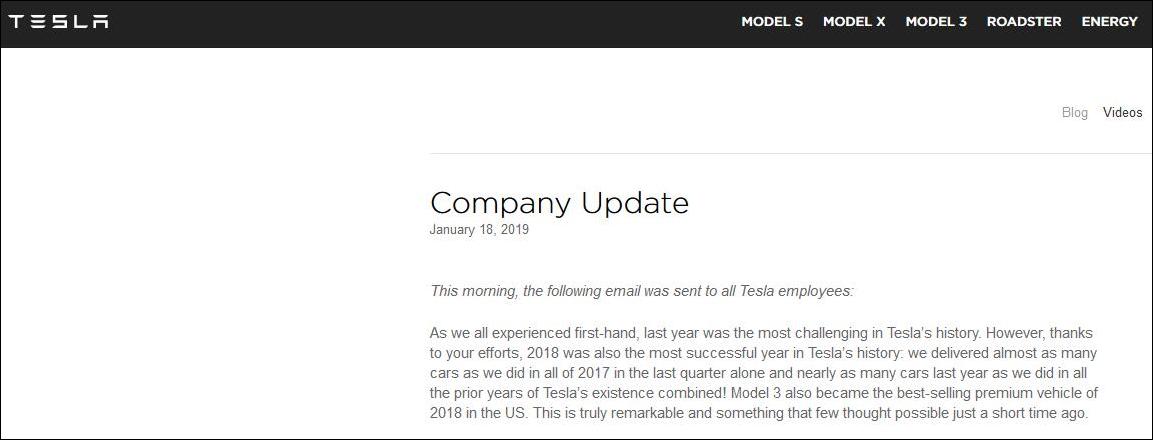Screen dimensions: 1153x440
Task: Go to the Model X page
Action: (x=854, y=22)
